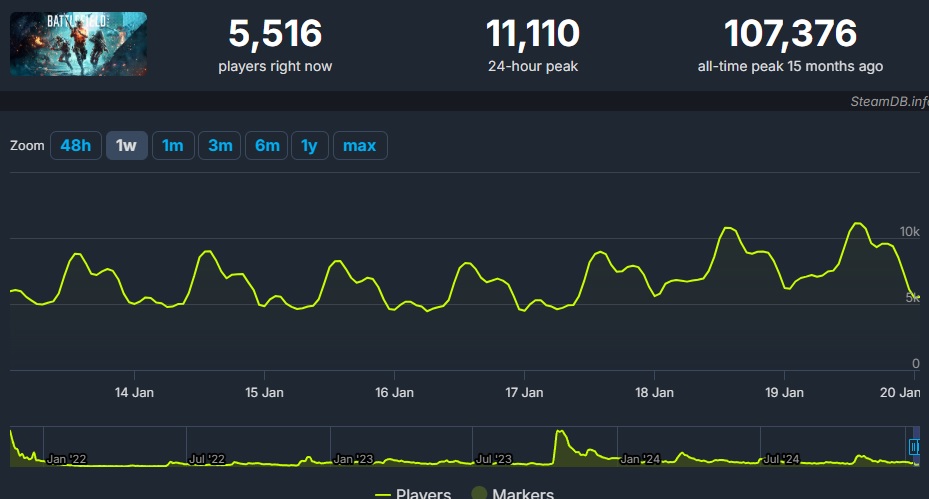Screen dimensions: 929x499
Task: Toggle the Players series in the legend
Action: [x=413, y=493]
